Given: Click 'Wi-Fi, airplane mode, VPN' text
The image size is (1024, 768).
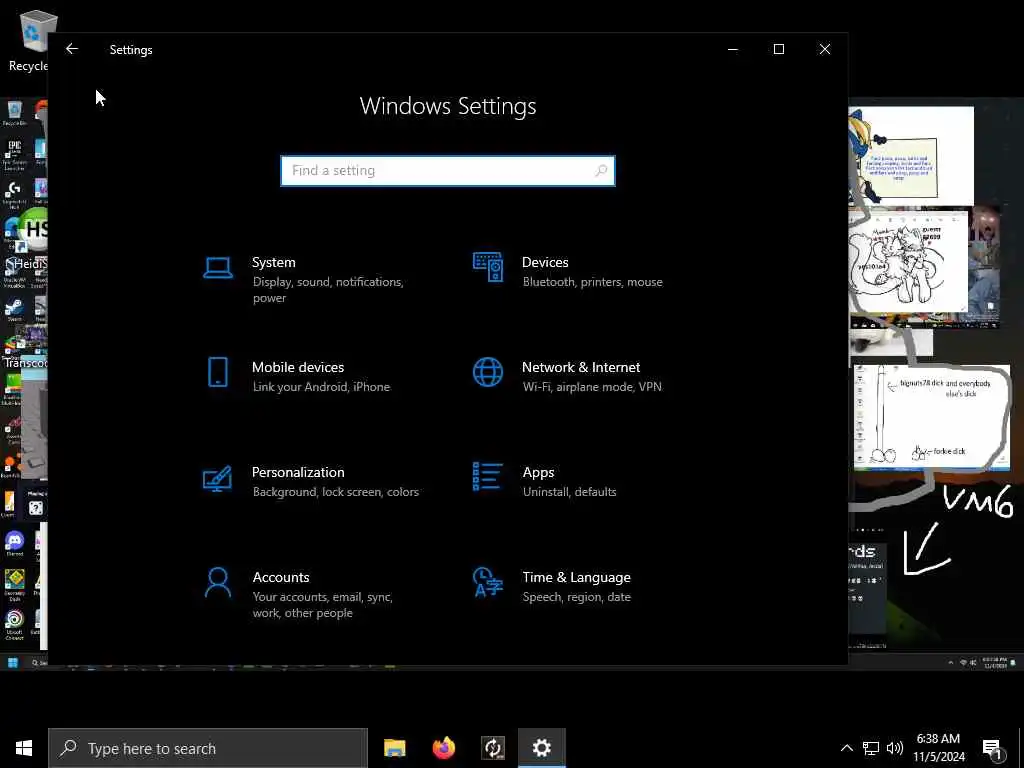Looking at the screenshot, I should coord(592,387).
